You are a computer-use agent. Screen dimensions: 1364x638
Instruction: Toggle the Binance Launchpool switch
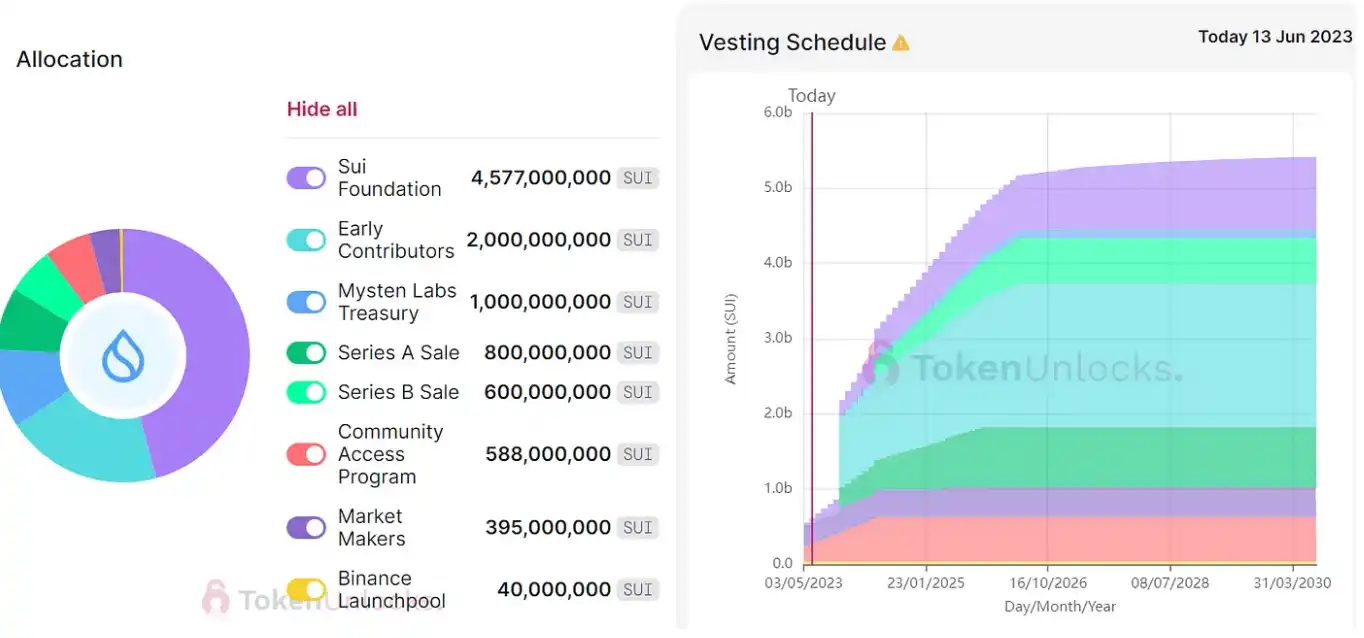(306, 589)
